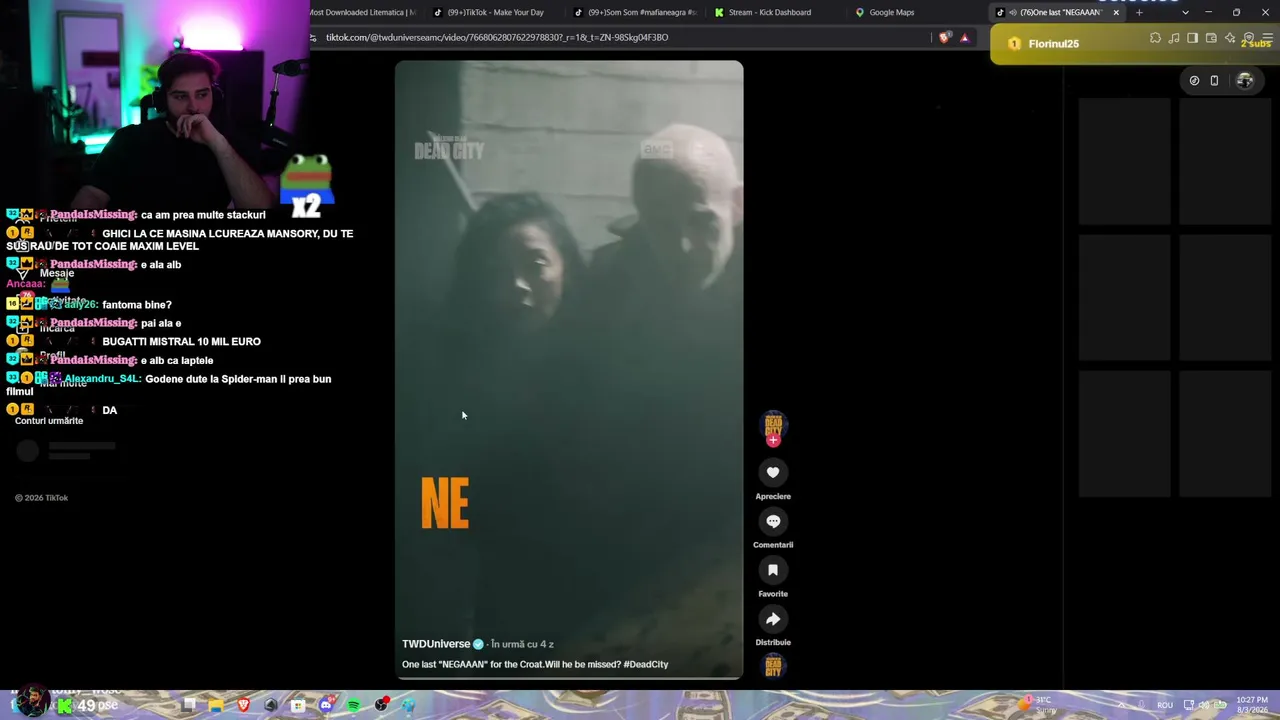Expand the tab search dropdown arrow
Image resolution: width=1280 pixels, height=720 pixels.
click(1186, 13)
